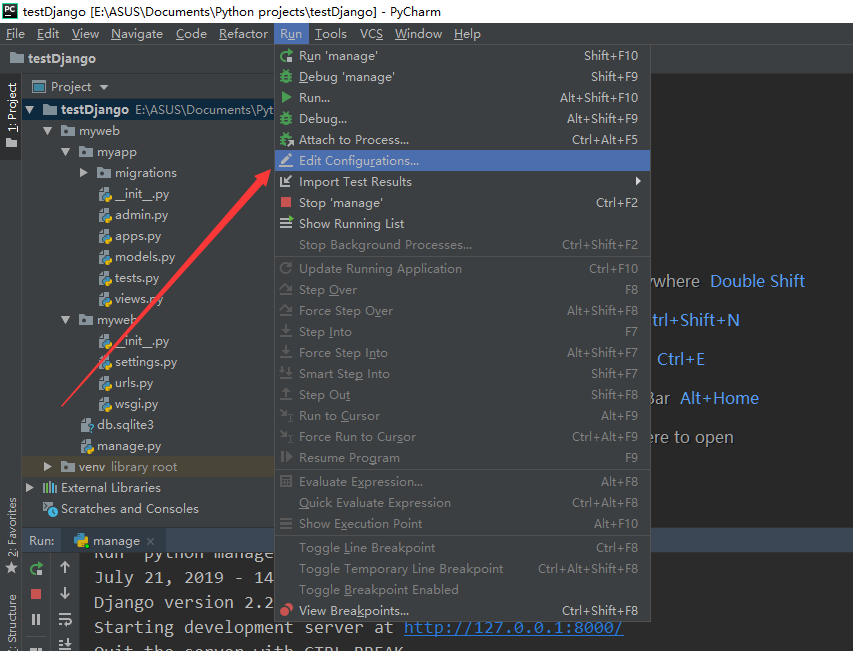
Task: Click the green Rerun icon in Run panel
Action: coord(36,569)
